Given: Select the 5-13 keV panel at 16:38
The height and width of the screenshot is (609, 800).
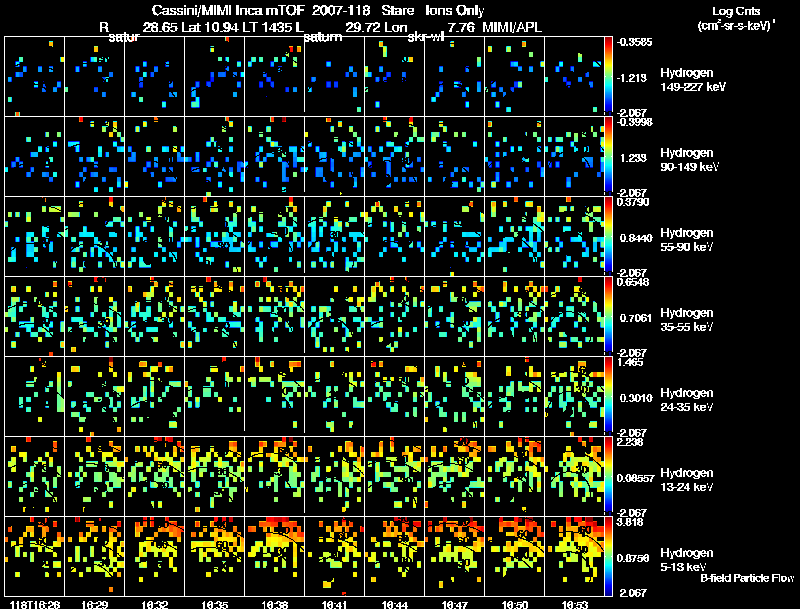Looking at the screenshot, I should click(x=274, y=556).
